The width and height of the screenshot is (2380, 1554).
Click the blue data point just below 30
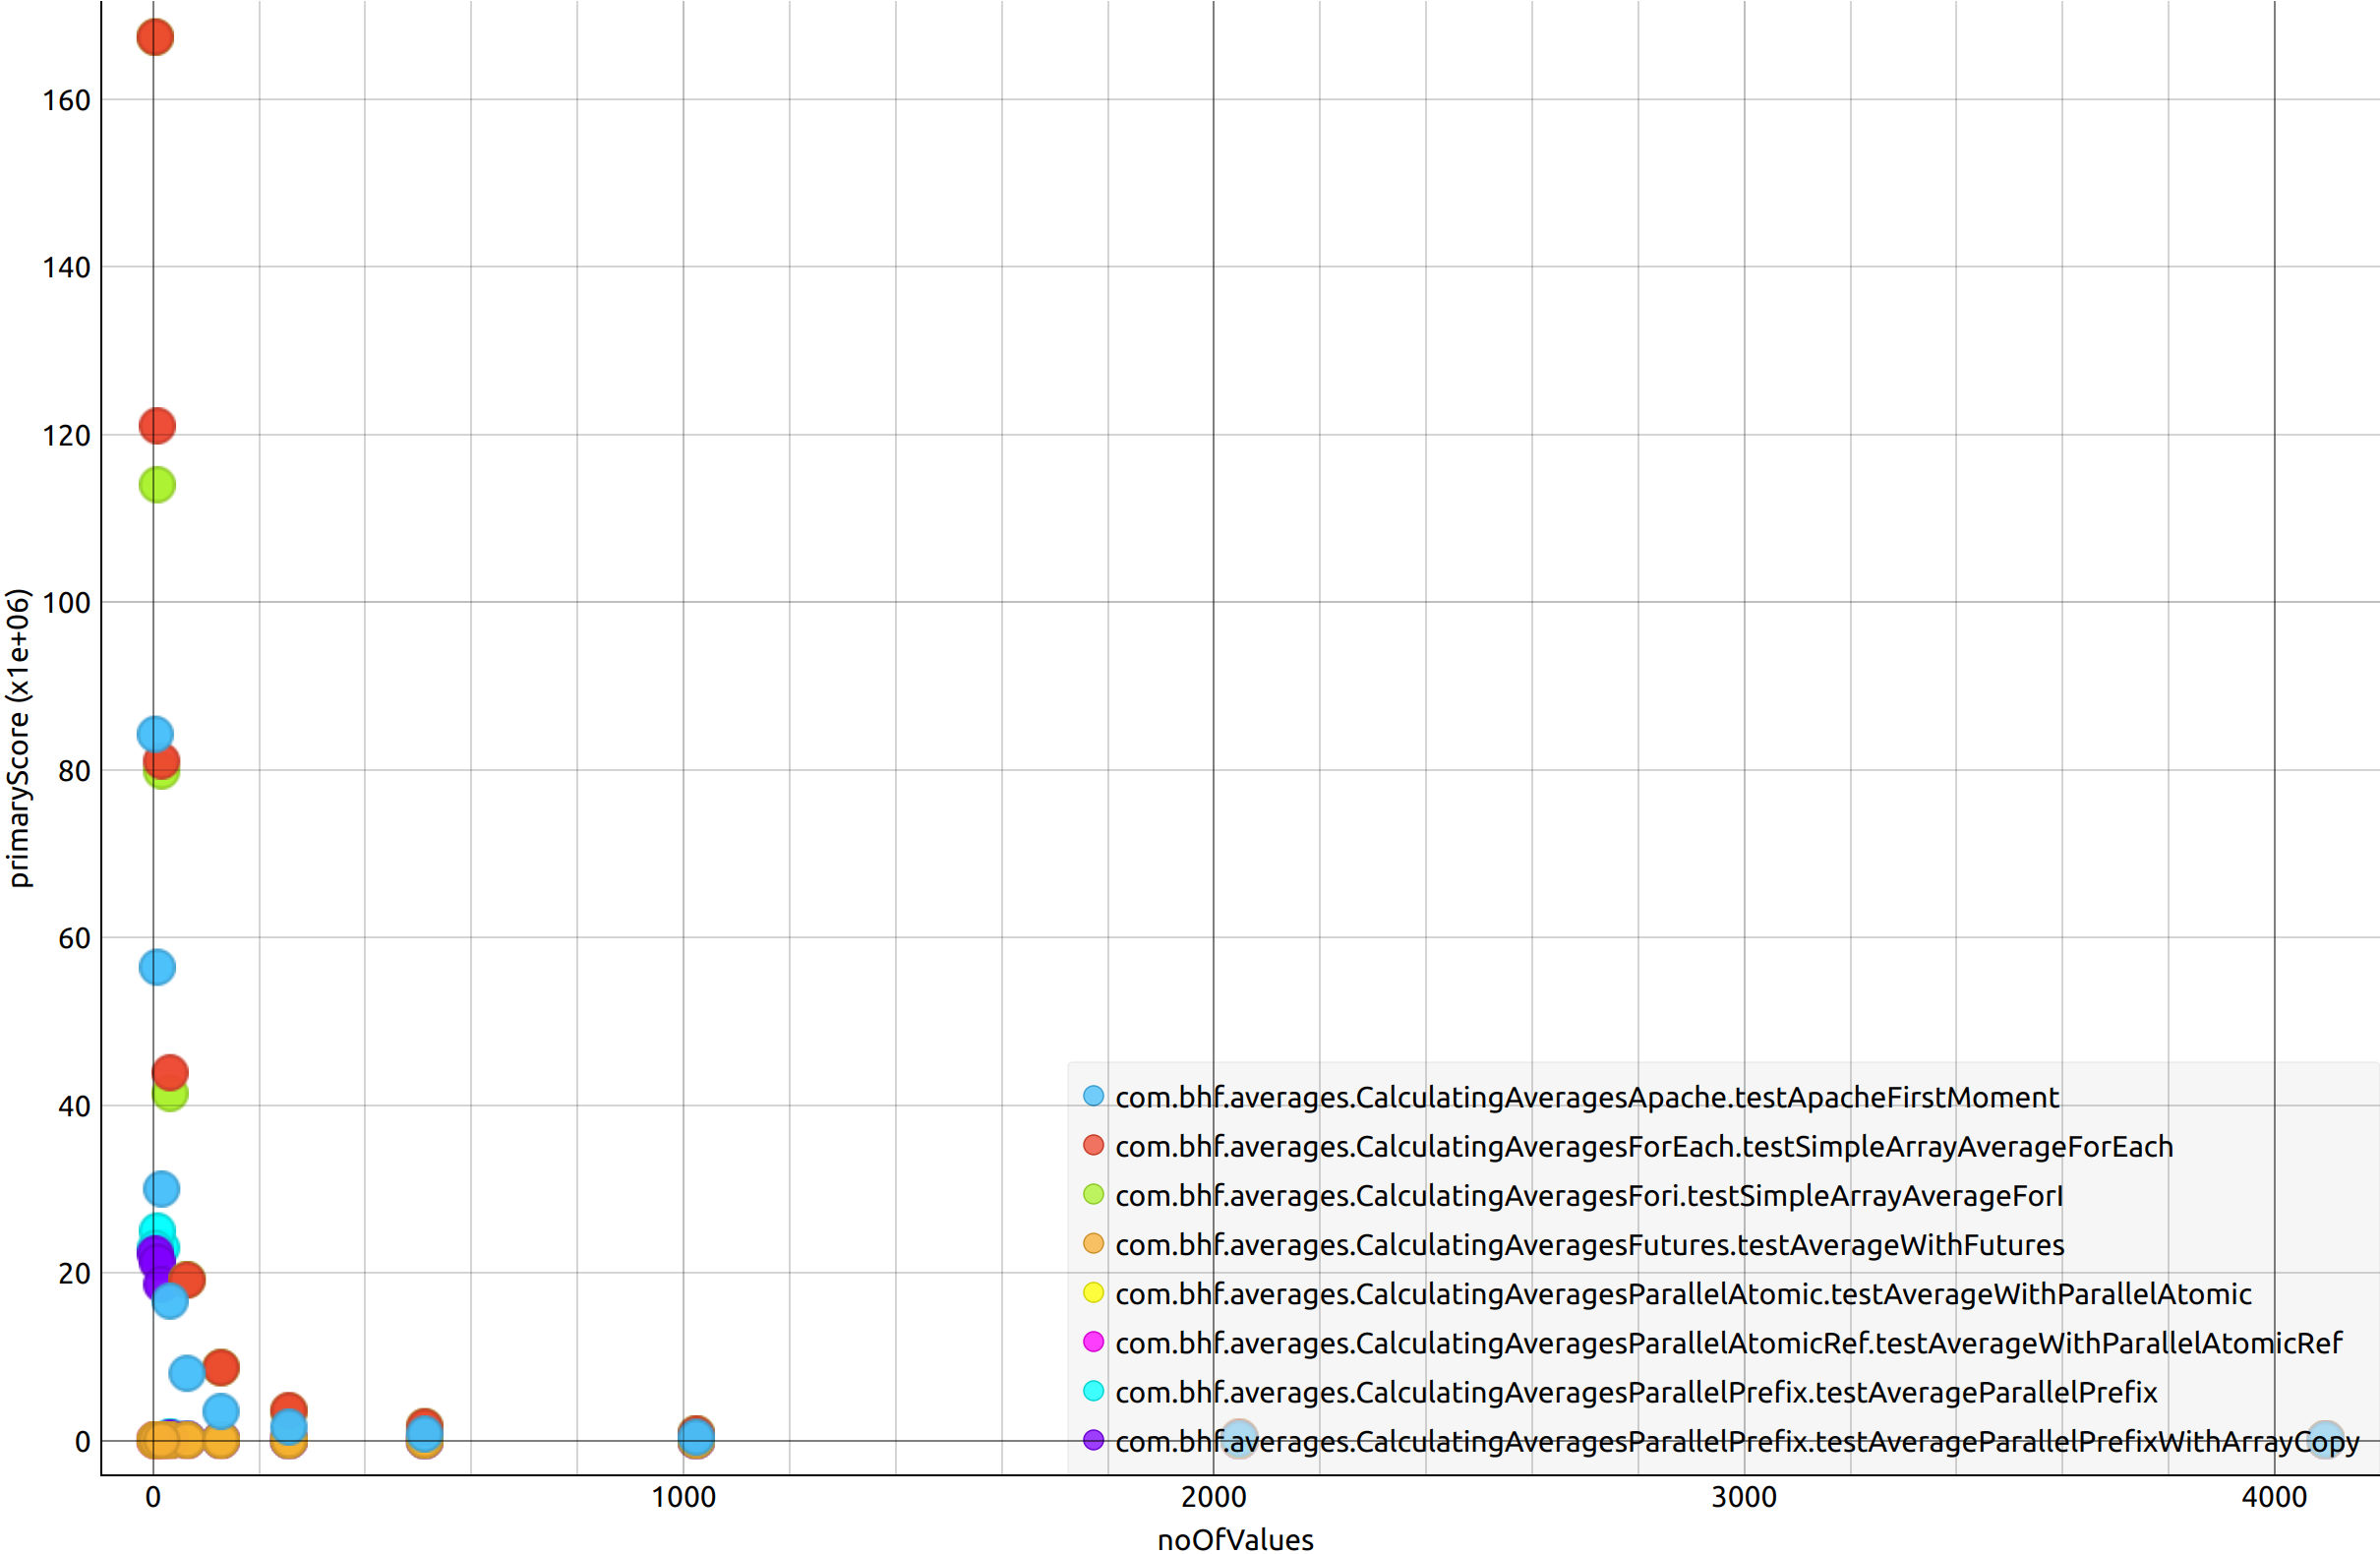(x=161, y=1189)
